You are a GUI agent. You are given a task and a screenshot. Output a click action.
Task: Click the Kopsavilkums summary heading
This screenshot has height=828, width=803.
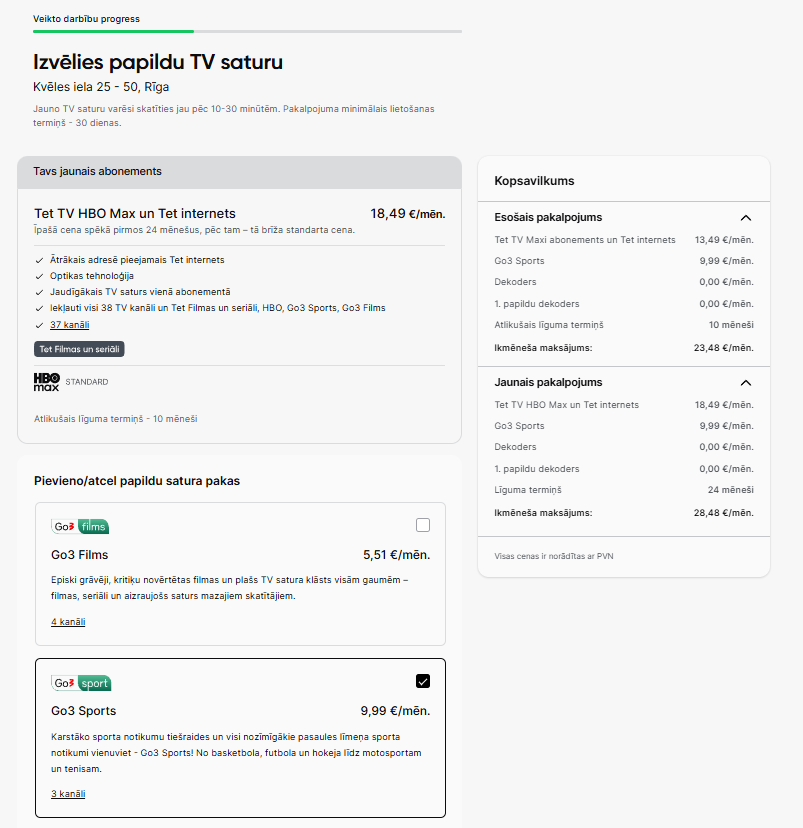[534, 181]
